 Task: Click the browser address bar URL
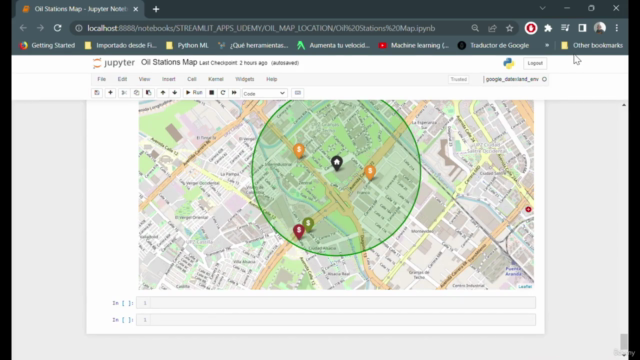[x=261, y=28]
